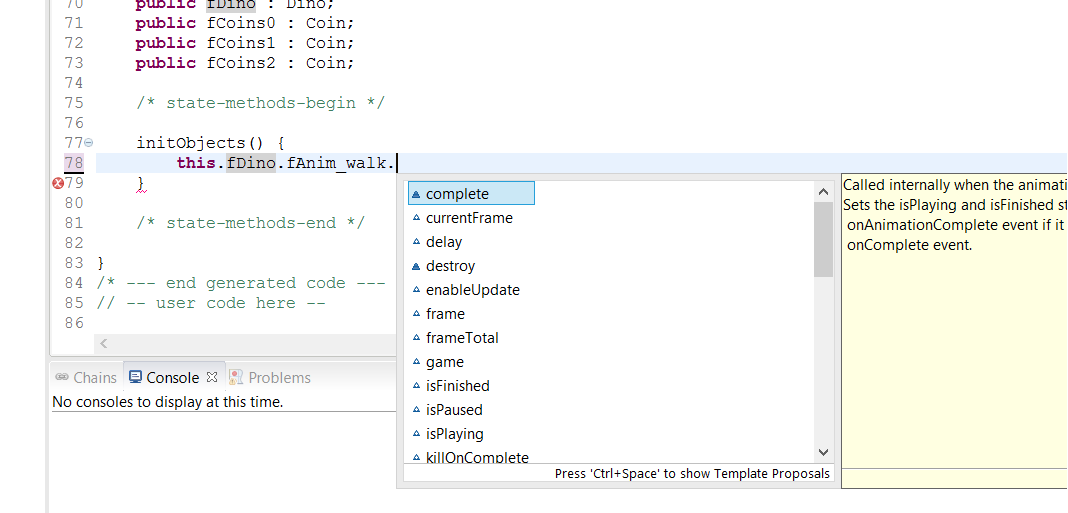
Task: Click the property icon beside 'isPaused'
Action: click(416, 410)
